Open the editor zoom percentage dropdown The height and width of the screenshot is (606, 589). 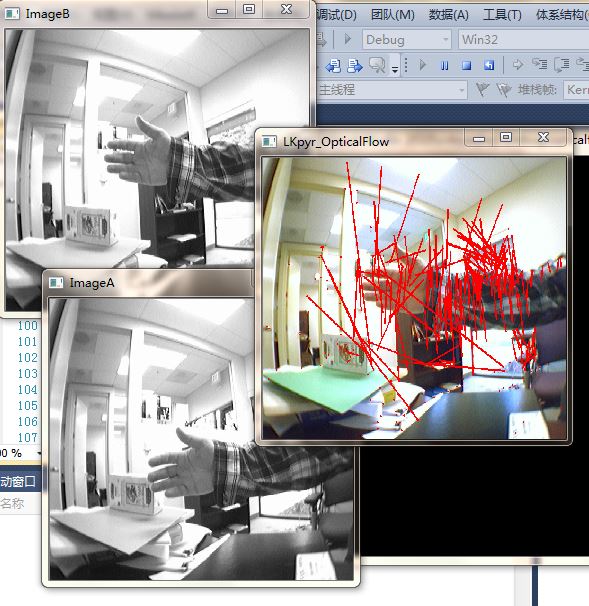pyautogui.click(x=38, y=453)
